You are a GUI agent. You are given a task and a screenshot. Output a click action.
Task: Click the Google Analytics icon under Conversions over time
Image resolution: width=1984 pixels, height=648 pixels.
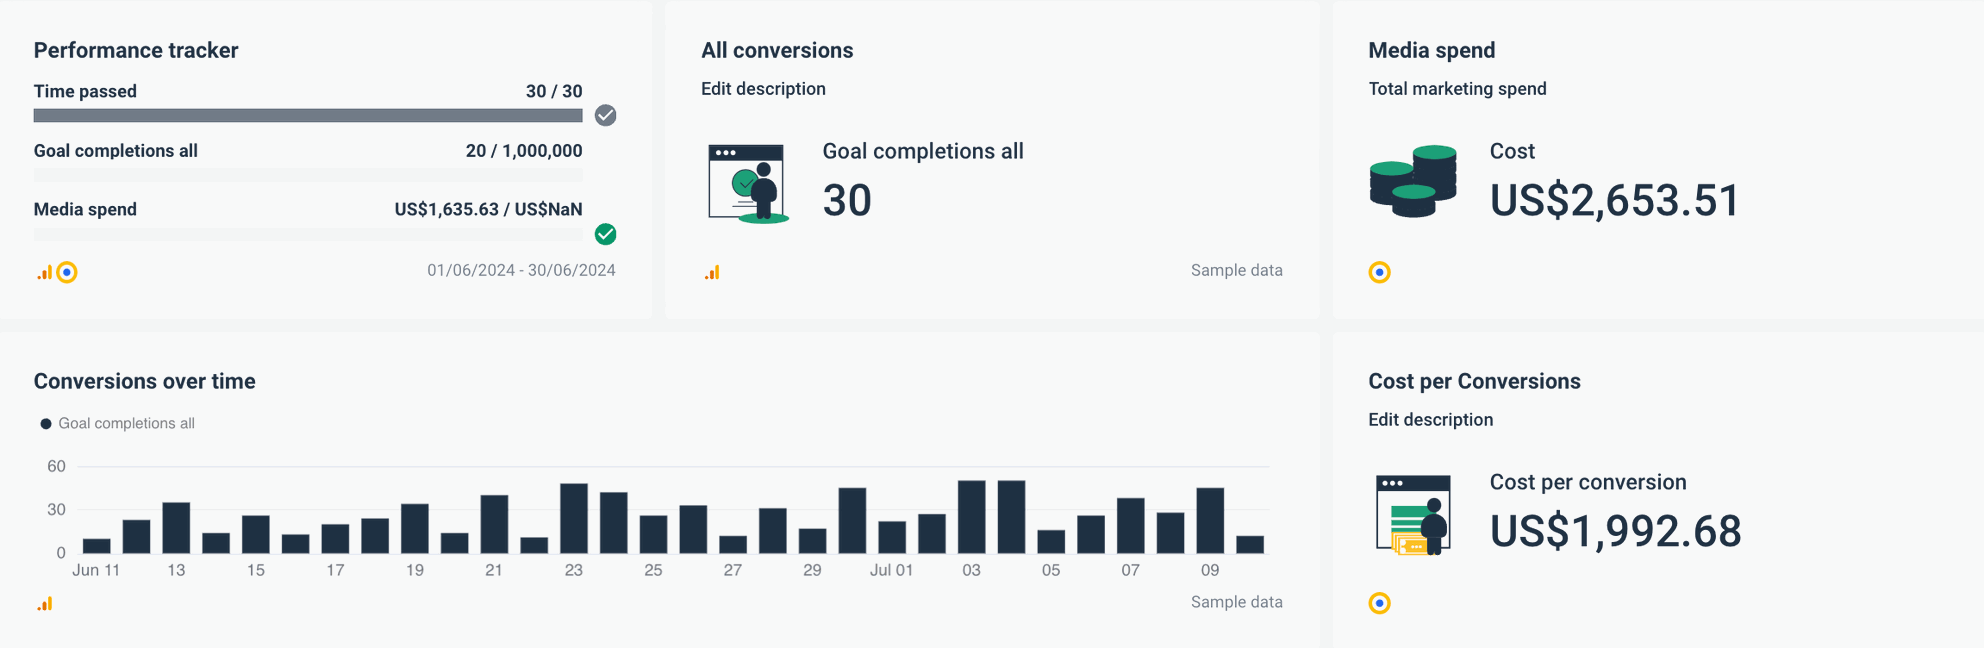tap(44, 603)
